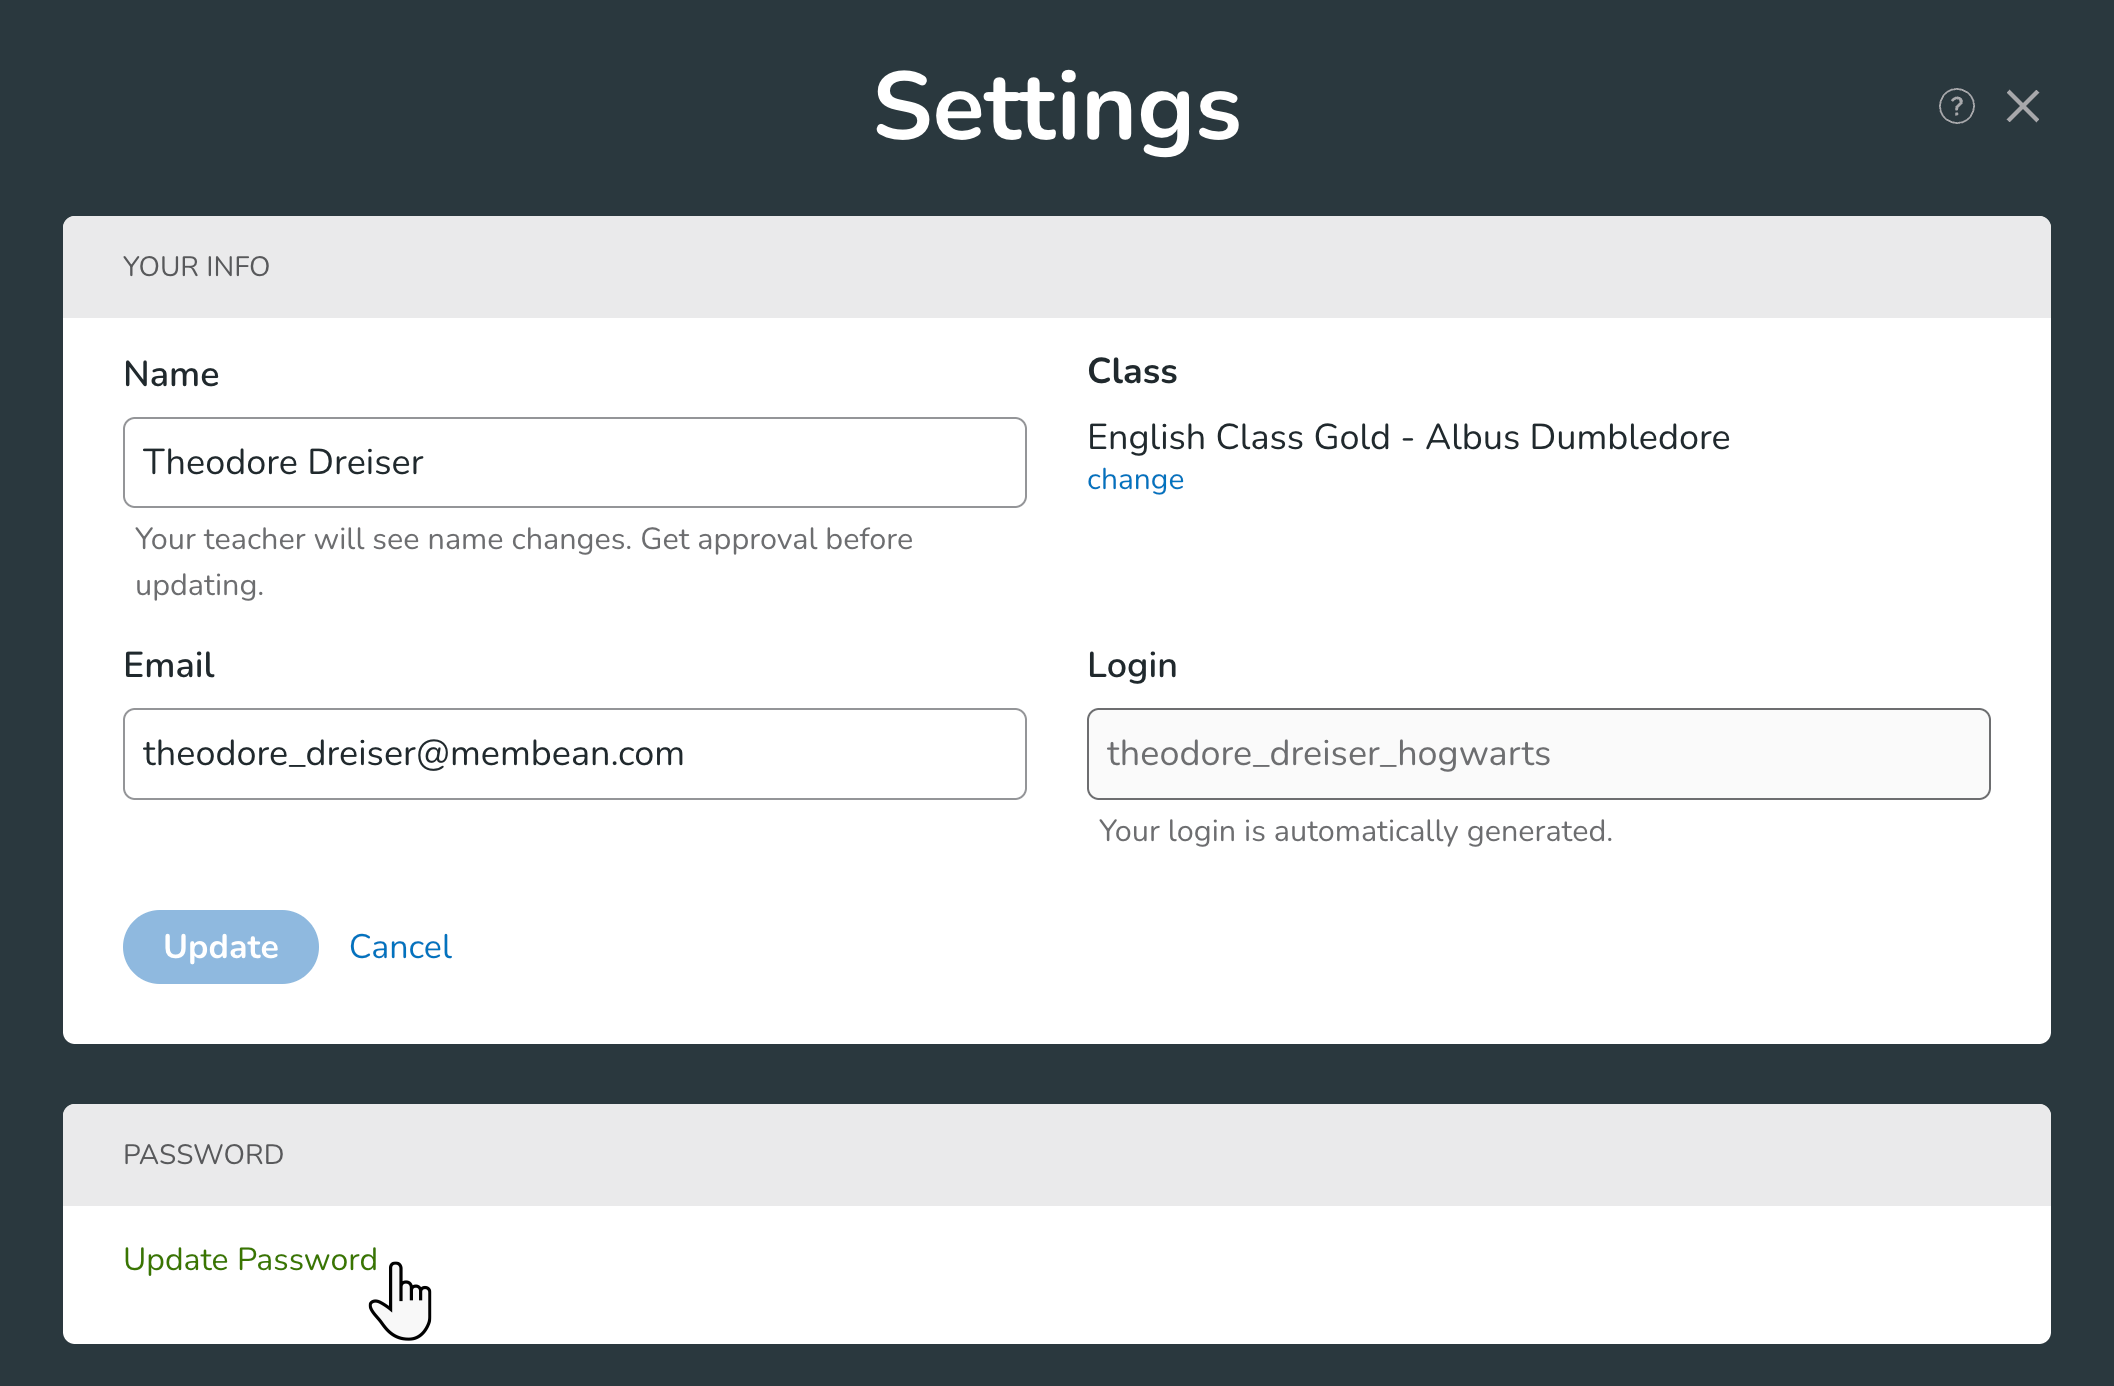This screenshot has width=2114, height=1386.
Task: Click the PASSWORD section header
Action: (203, 1155)
